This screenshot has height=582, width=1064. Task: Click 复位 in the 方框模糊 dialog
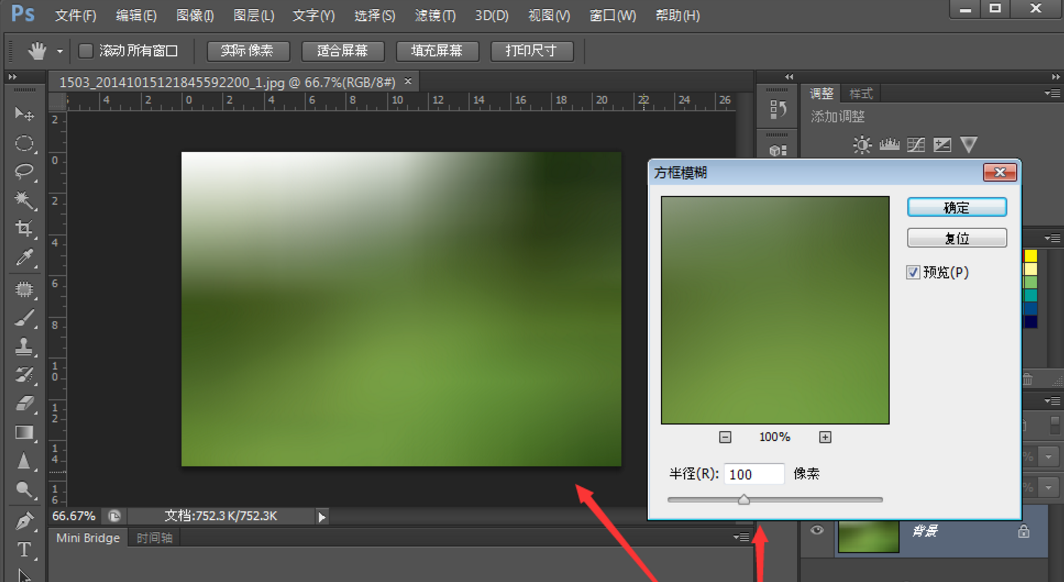pos(957,238)
